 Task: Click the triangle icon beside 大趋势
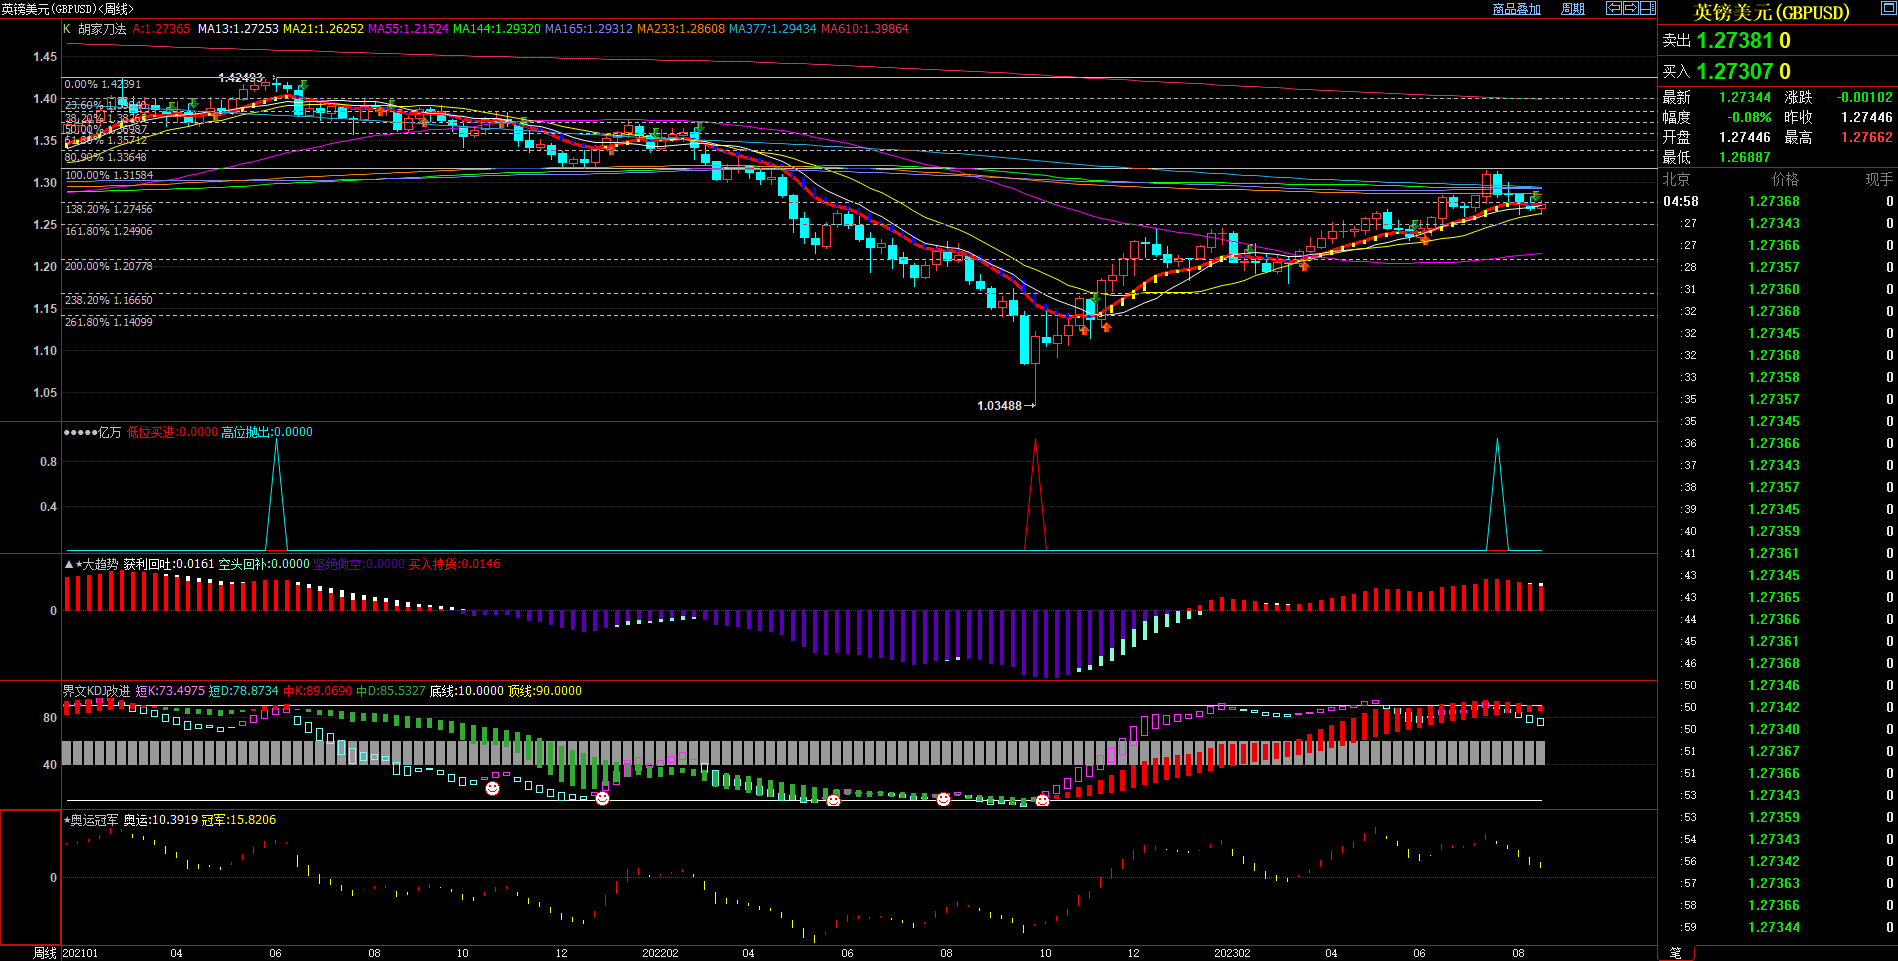pyautogui.click(x=69, y=564)
